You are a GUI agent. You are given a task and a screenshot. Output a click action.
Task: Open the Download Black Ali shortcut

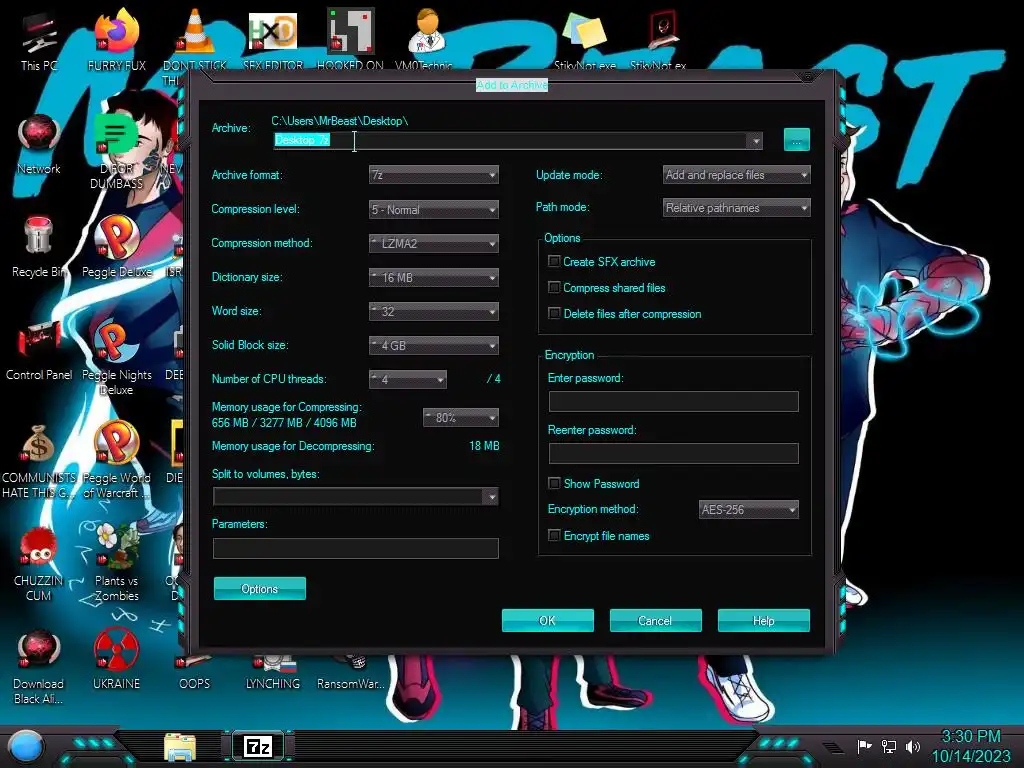coord(39,667)
